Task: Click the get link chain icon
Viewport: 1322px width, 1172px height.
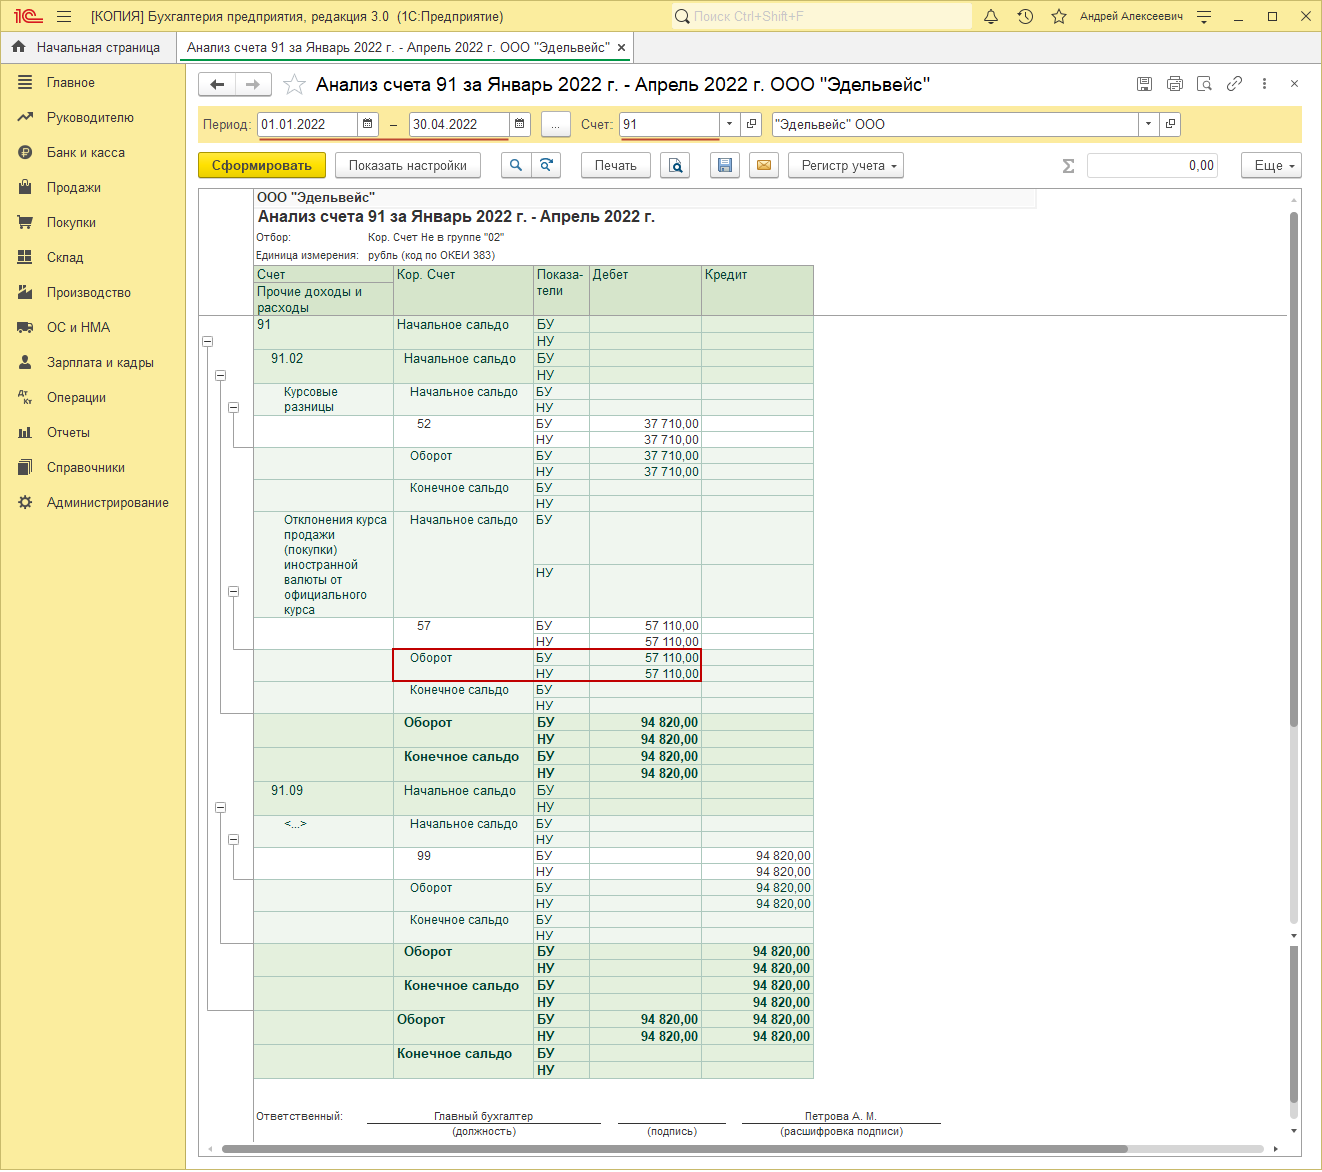Action: pyautogui.click(x=1235, y=84)
